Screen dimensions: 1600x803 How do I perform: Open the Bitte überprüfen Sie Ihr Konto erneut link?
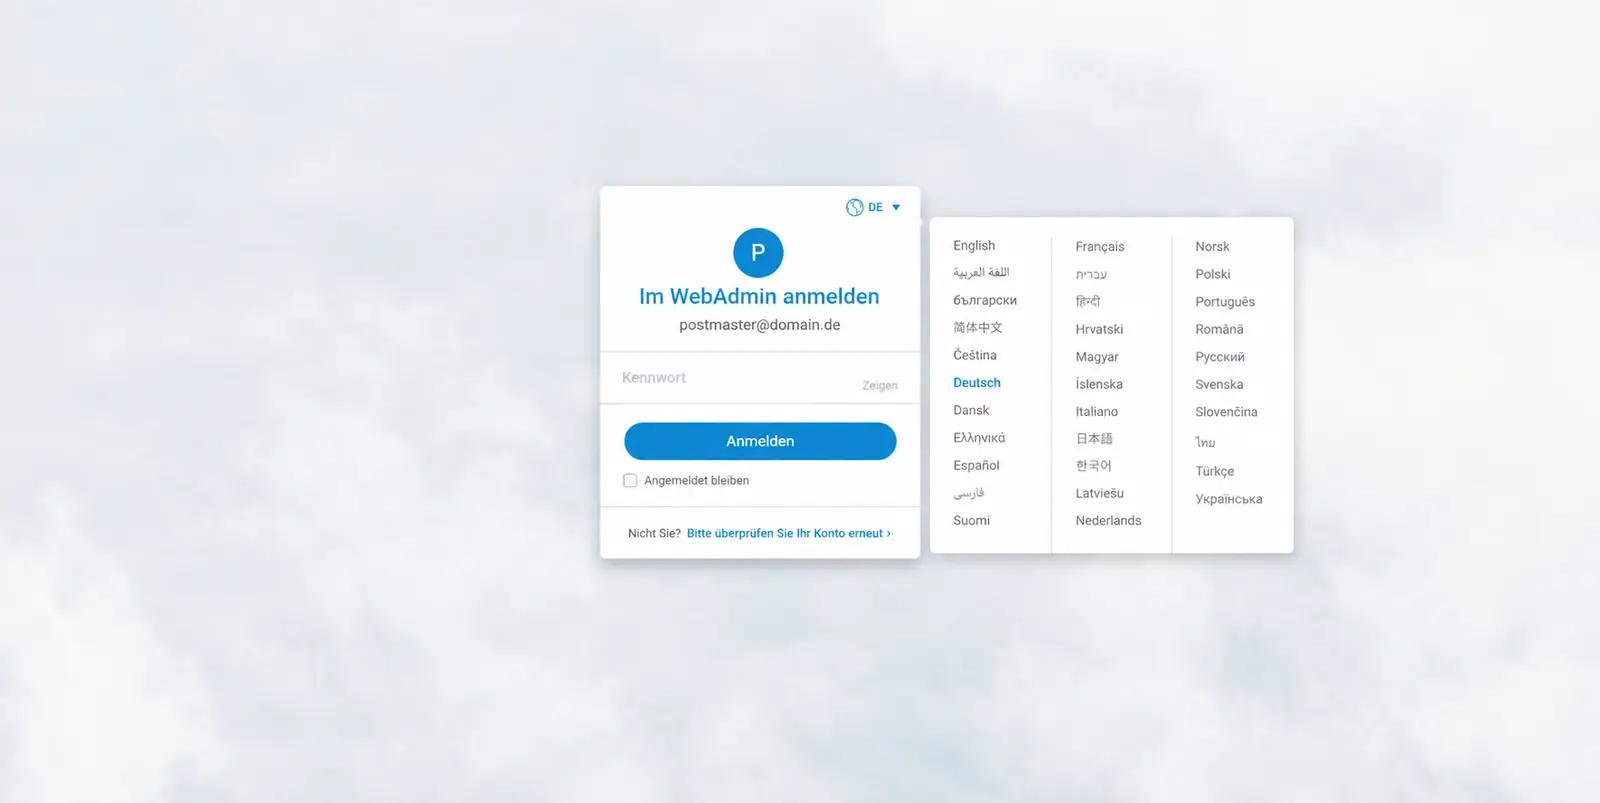(x=789, y=534)
